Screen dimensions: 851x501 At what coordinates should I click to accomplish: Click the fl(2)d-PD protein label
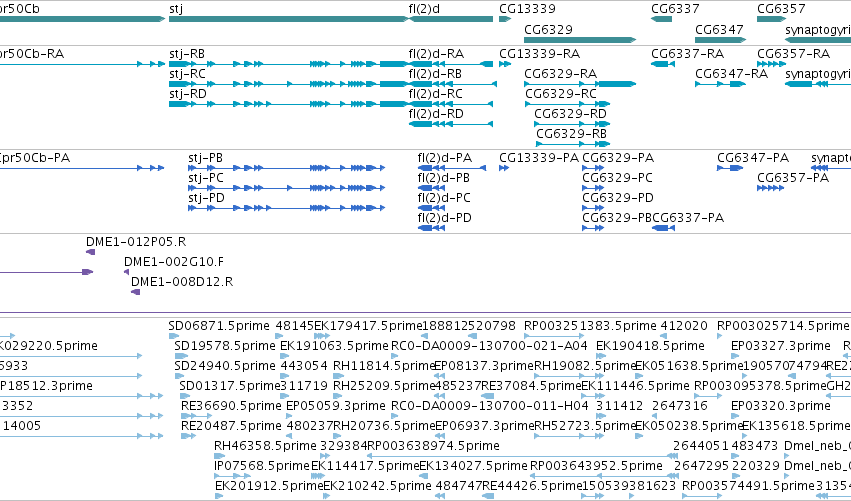tap(444, 218)
